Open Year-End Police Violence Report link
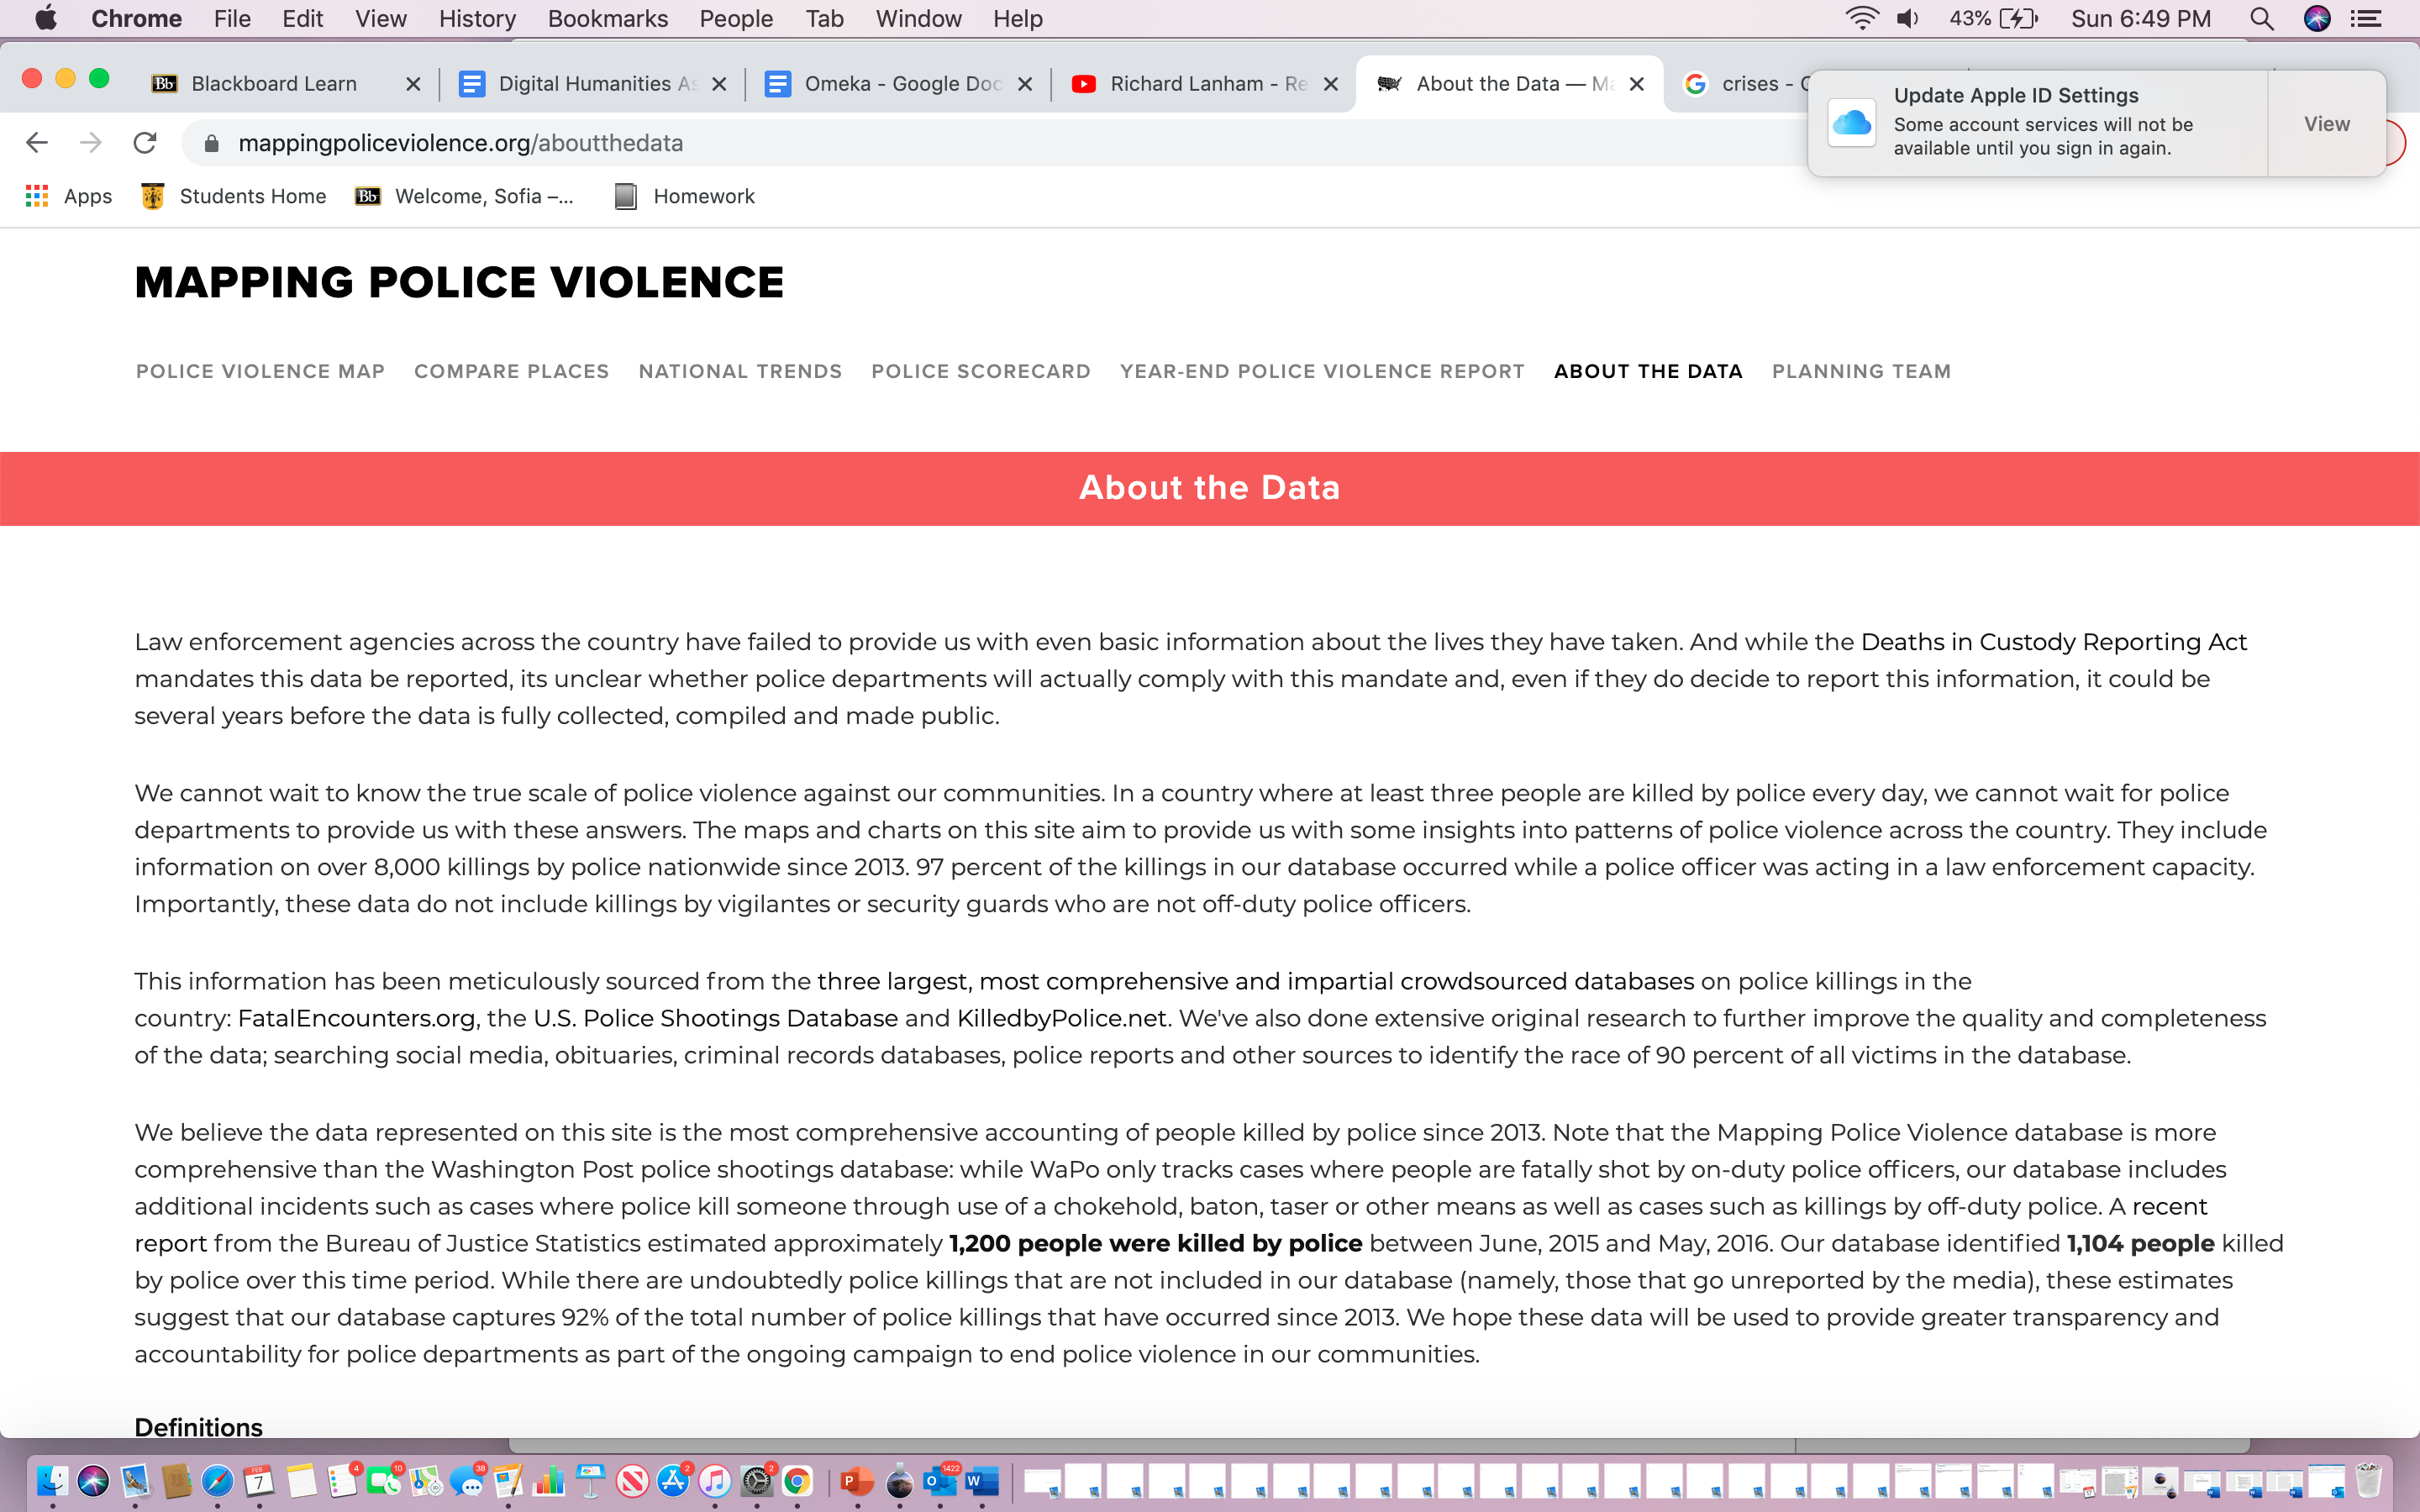The width and height of the screenshot is (2420, 1512). tap(1322, 371)
